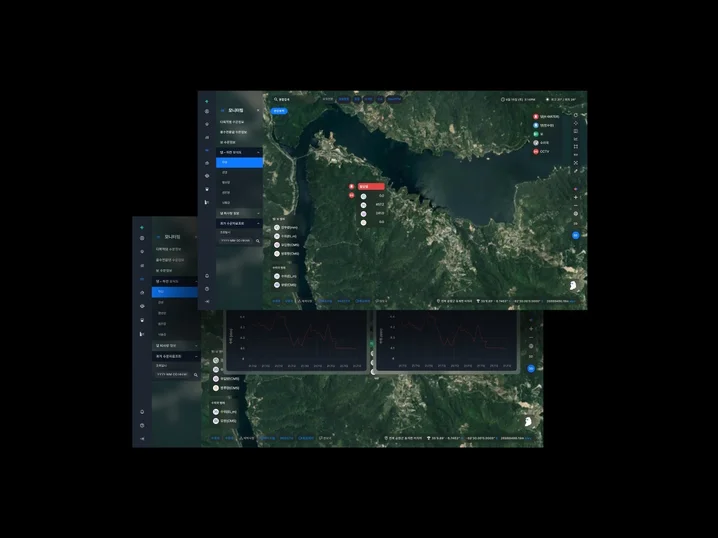Viewport: 718px width, 538px height.
Task: Click the blue pill button below the map search
Action: [280, 111]
